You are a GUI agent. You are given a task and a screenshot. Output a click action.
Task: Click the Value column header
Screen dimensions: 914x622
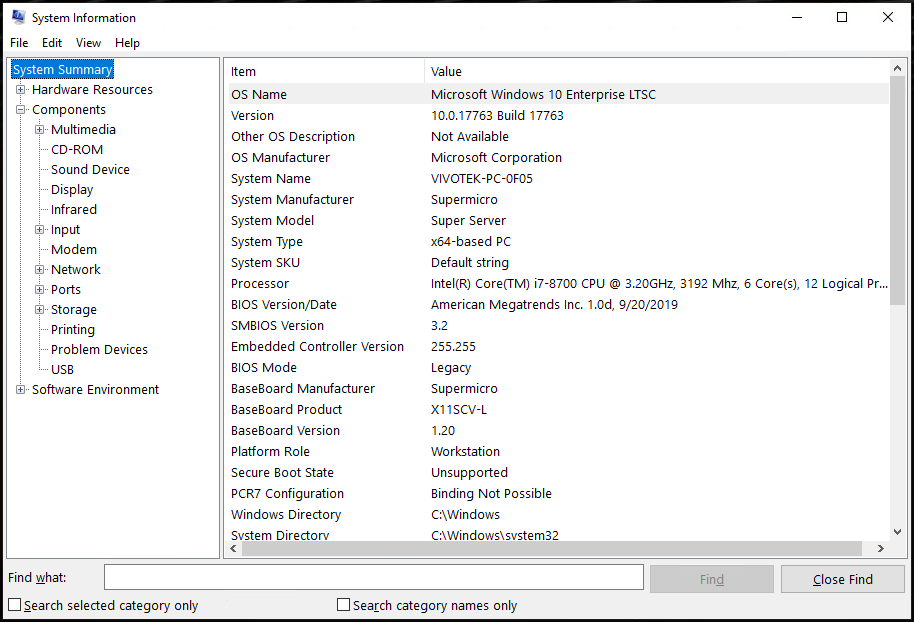point(657,71)
